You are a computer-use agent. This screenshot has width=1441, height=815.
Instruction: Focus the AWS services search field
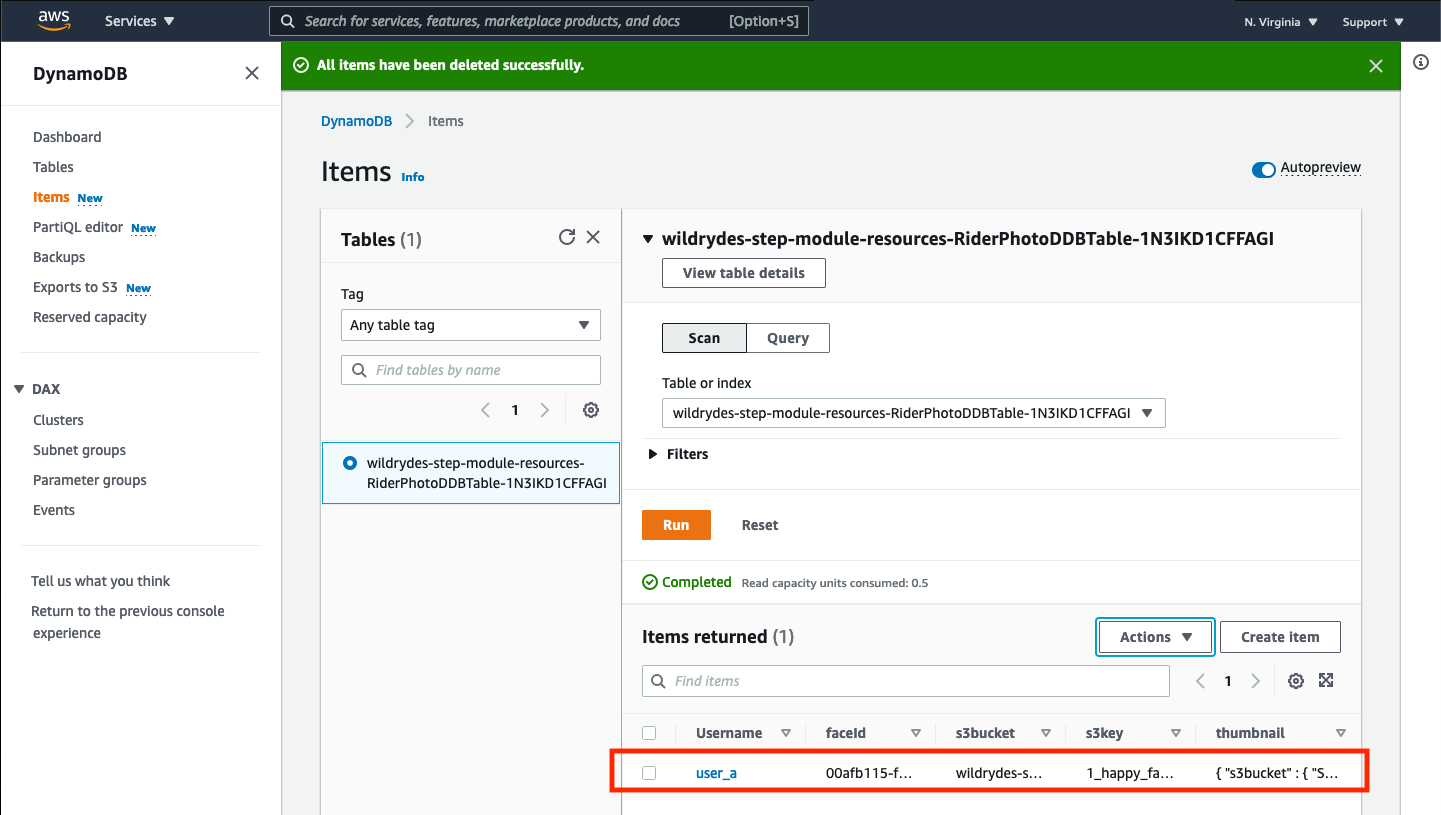539,21
